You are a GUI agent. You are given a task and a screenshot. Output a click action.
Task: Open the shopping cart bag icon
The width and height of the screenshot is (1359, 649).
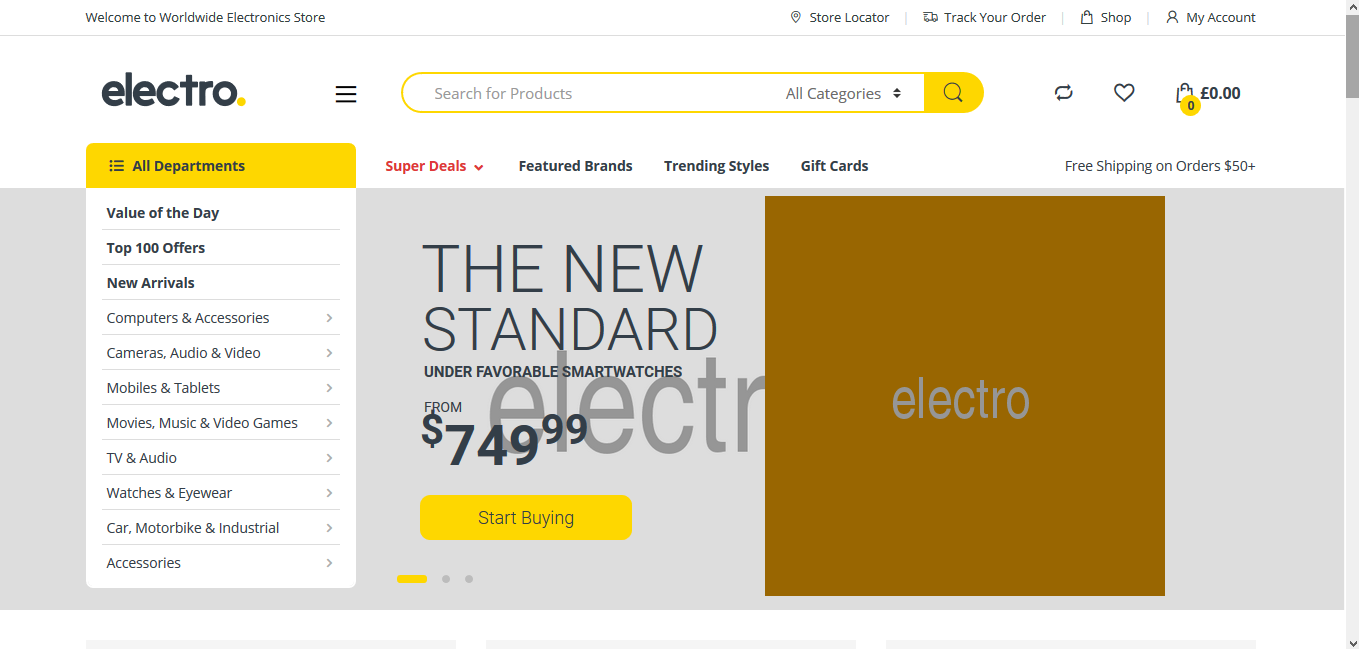(1185, 94)
